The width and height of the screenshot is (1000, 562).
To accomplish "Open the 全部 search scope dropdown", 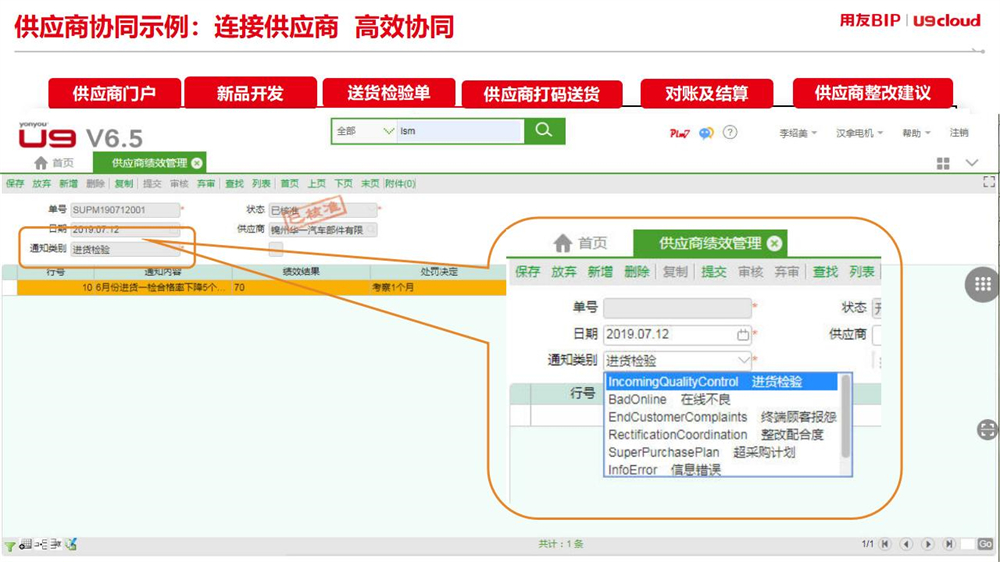I will pos(364,131).
